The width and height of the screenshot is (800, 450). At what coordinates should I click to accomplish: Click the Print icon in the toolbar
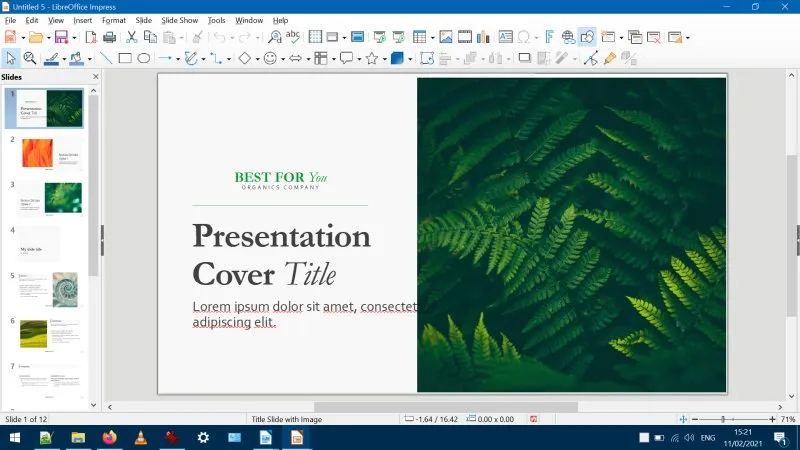(x=108, y=37)
